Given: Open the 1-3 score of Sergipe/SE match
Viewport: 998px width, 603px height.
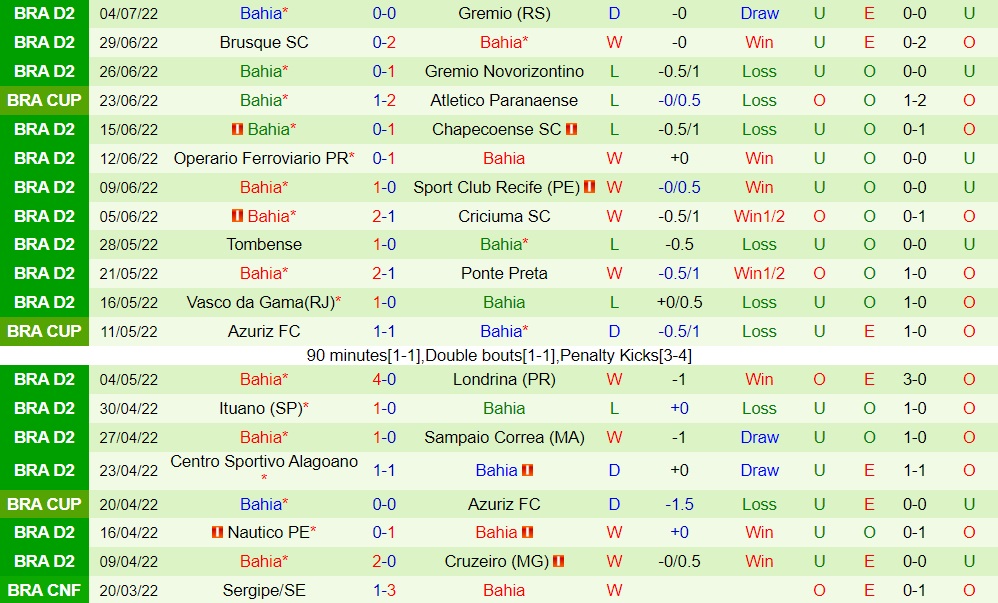Looking at the screenshot, I should [x=384, y=591].
